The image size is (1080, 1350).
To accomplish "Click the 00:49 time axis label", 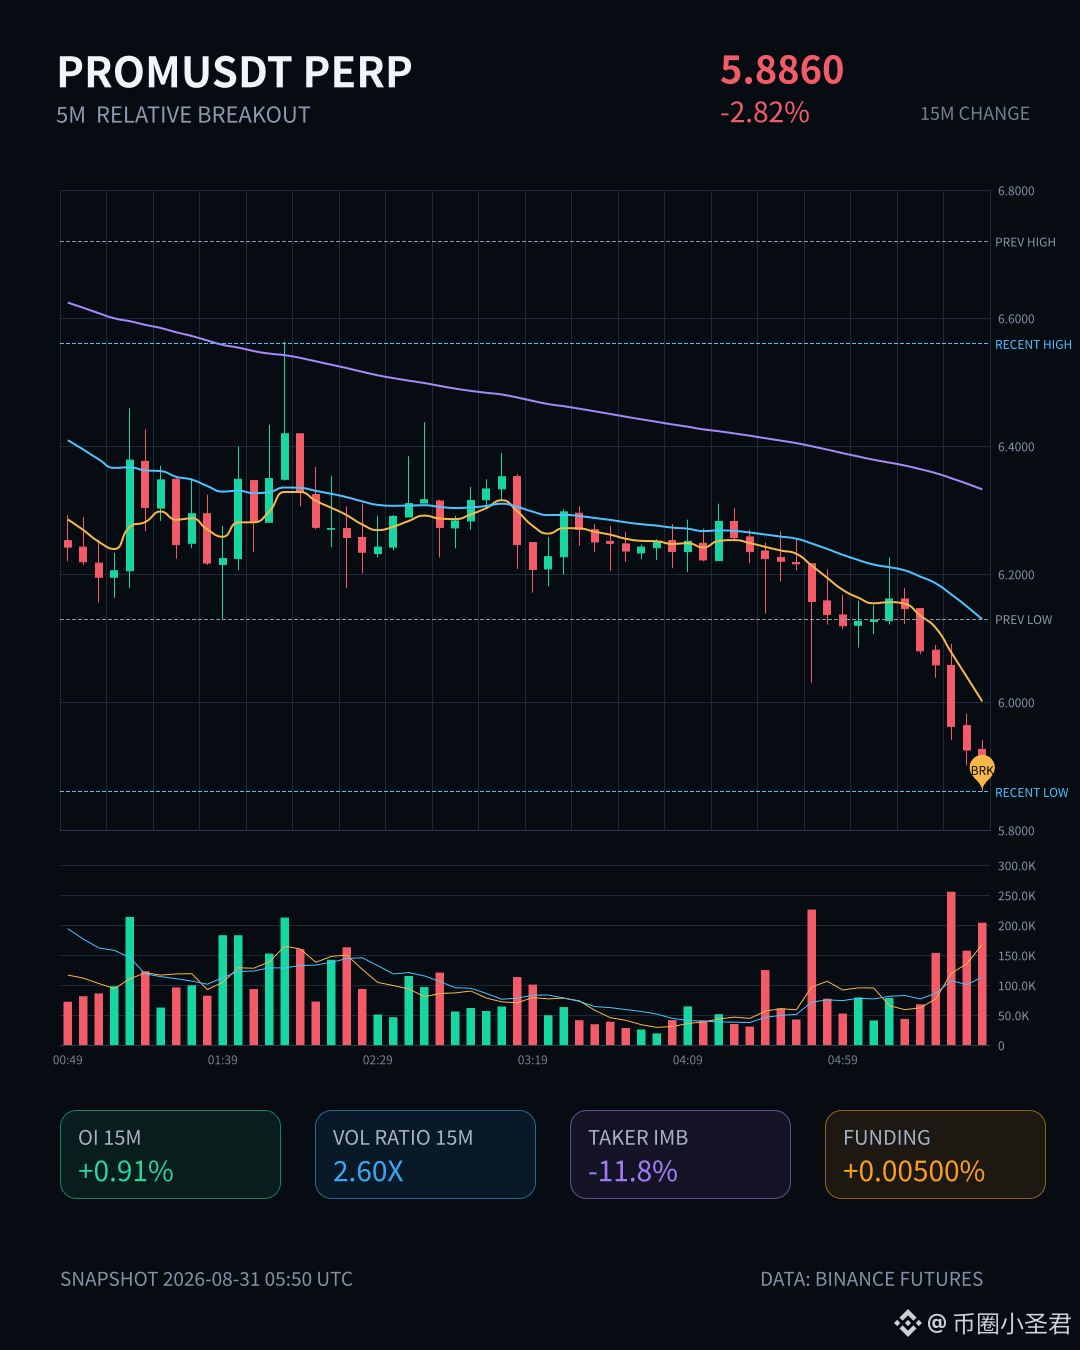I will coord(68,1060).
